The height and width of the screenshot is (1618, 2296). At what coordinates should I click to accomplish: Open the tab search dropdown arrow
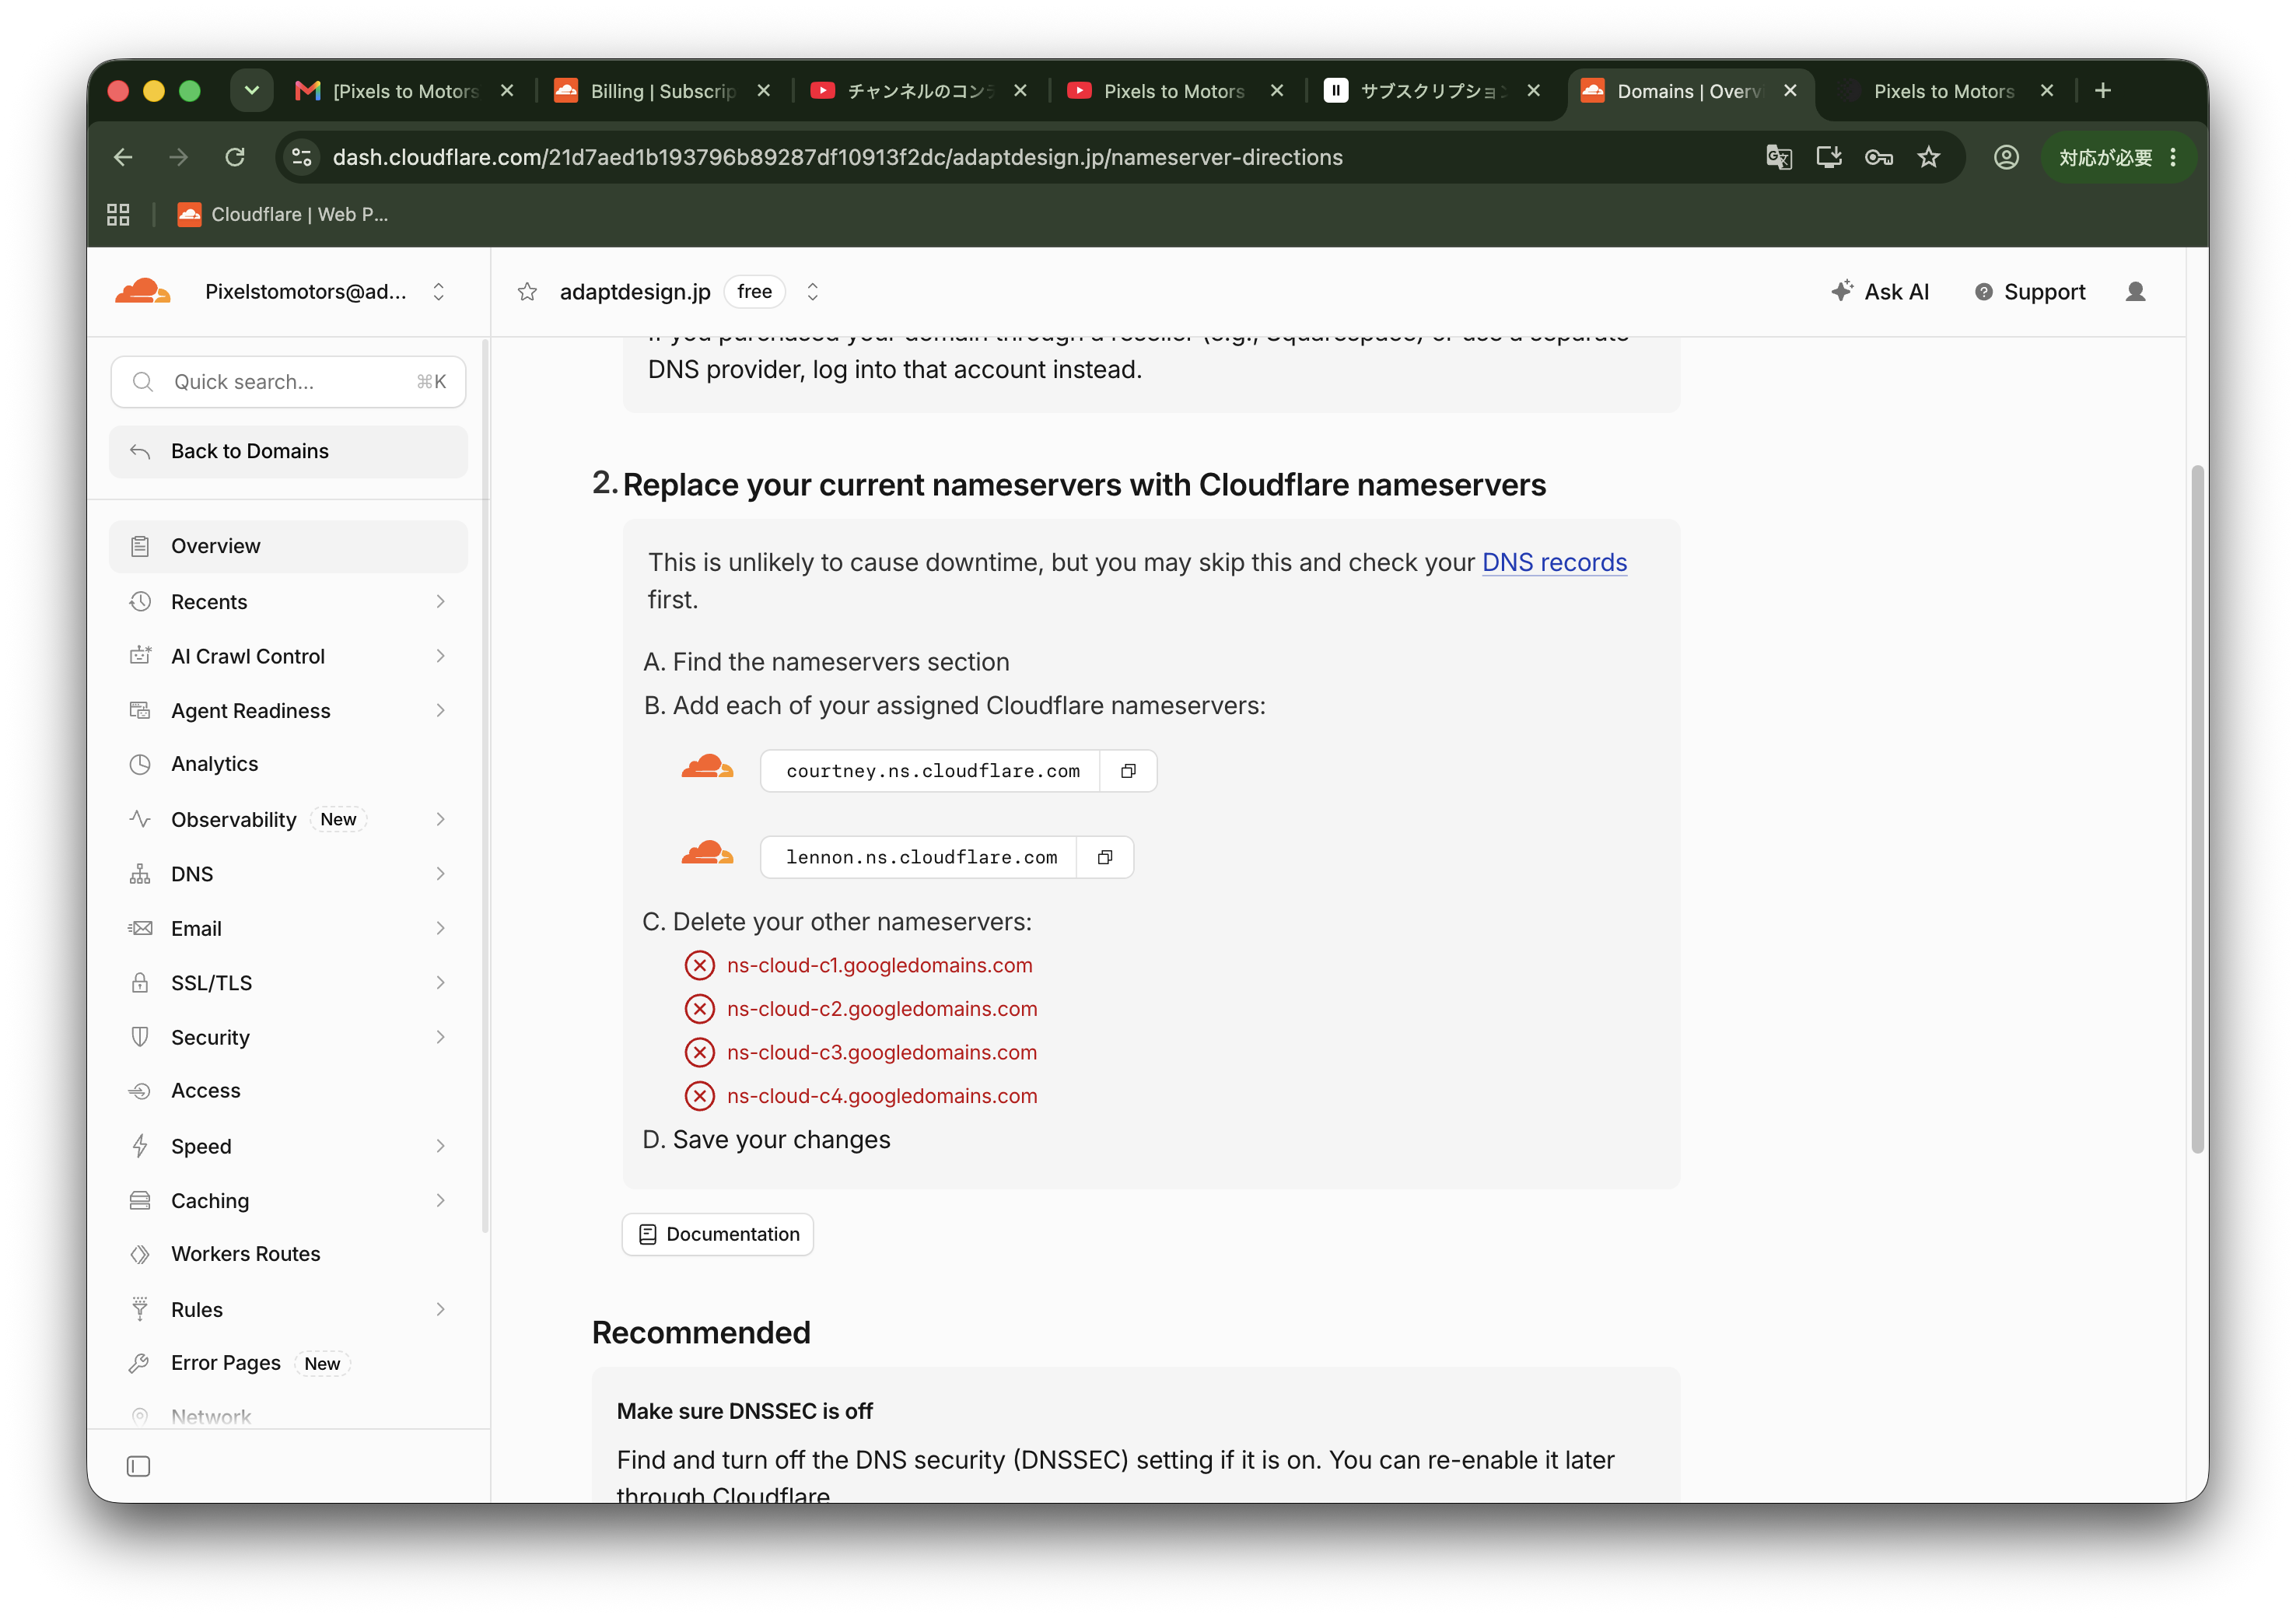252,91
